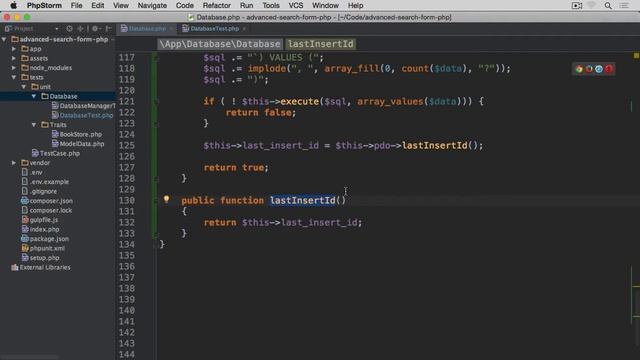Screen dimensions: 640x360
Task: Expand the assets folder
Action: (14, 58)
